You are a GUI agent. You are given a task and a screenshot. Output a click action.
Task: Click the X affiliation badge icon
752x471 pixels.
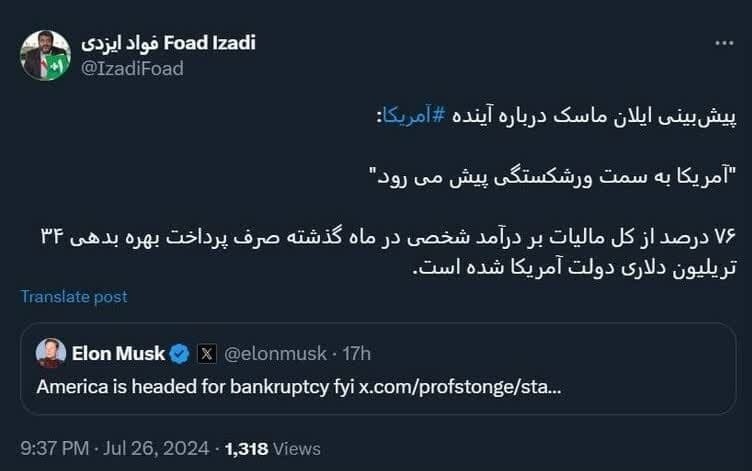coord(207,353)
